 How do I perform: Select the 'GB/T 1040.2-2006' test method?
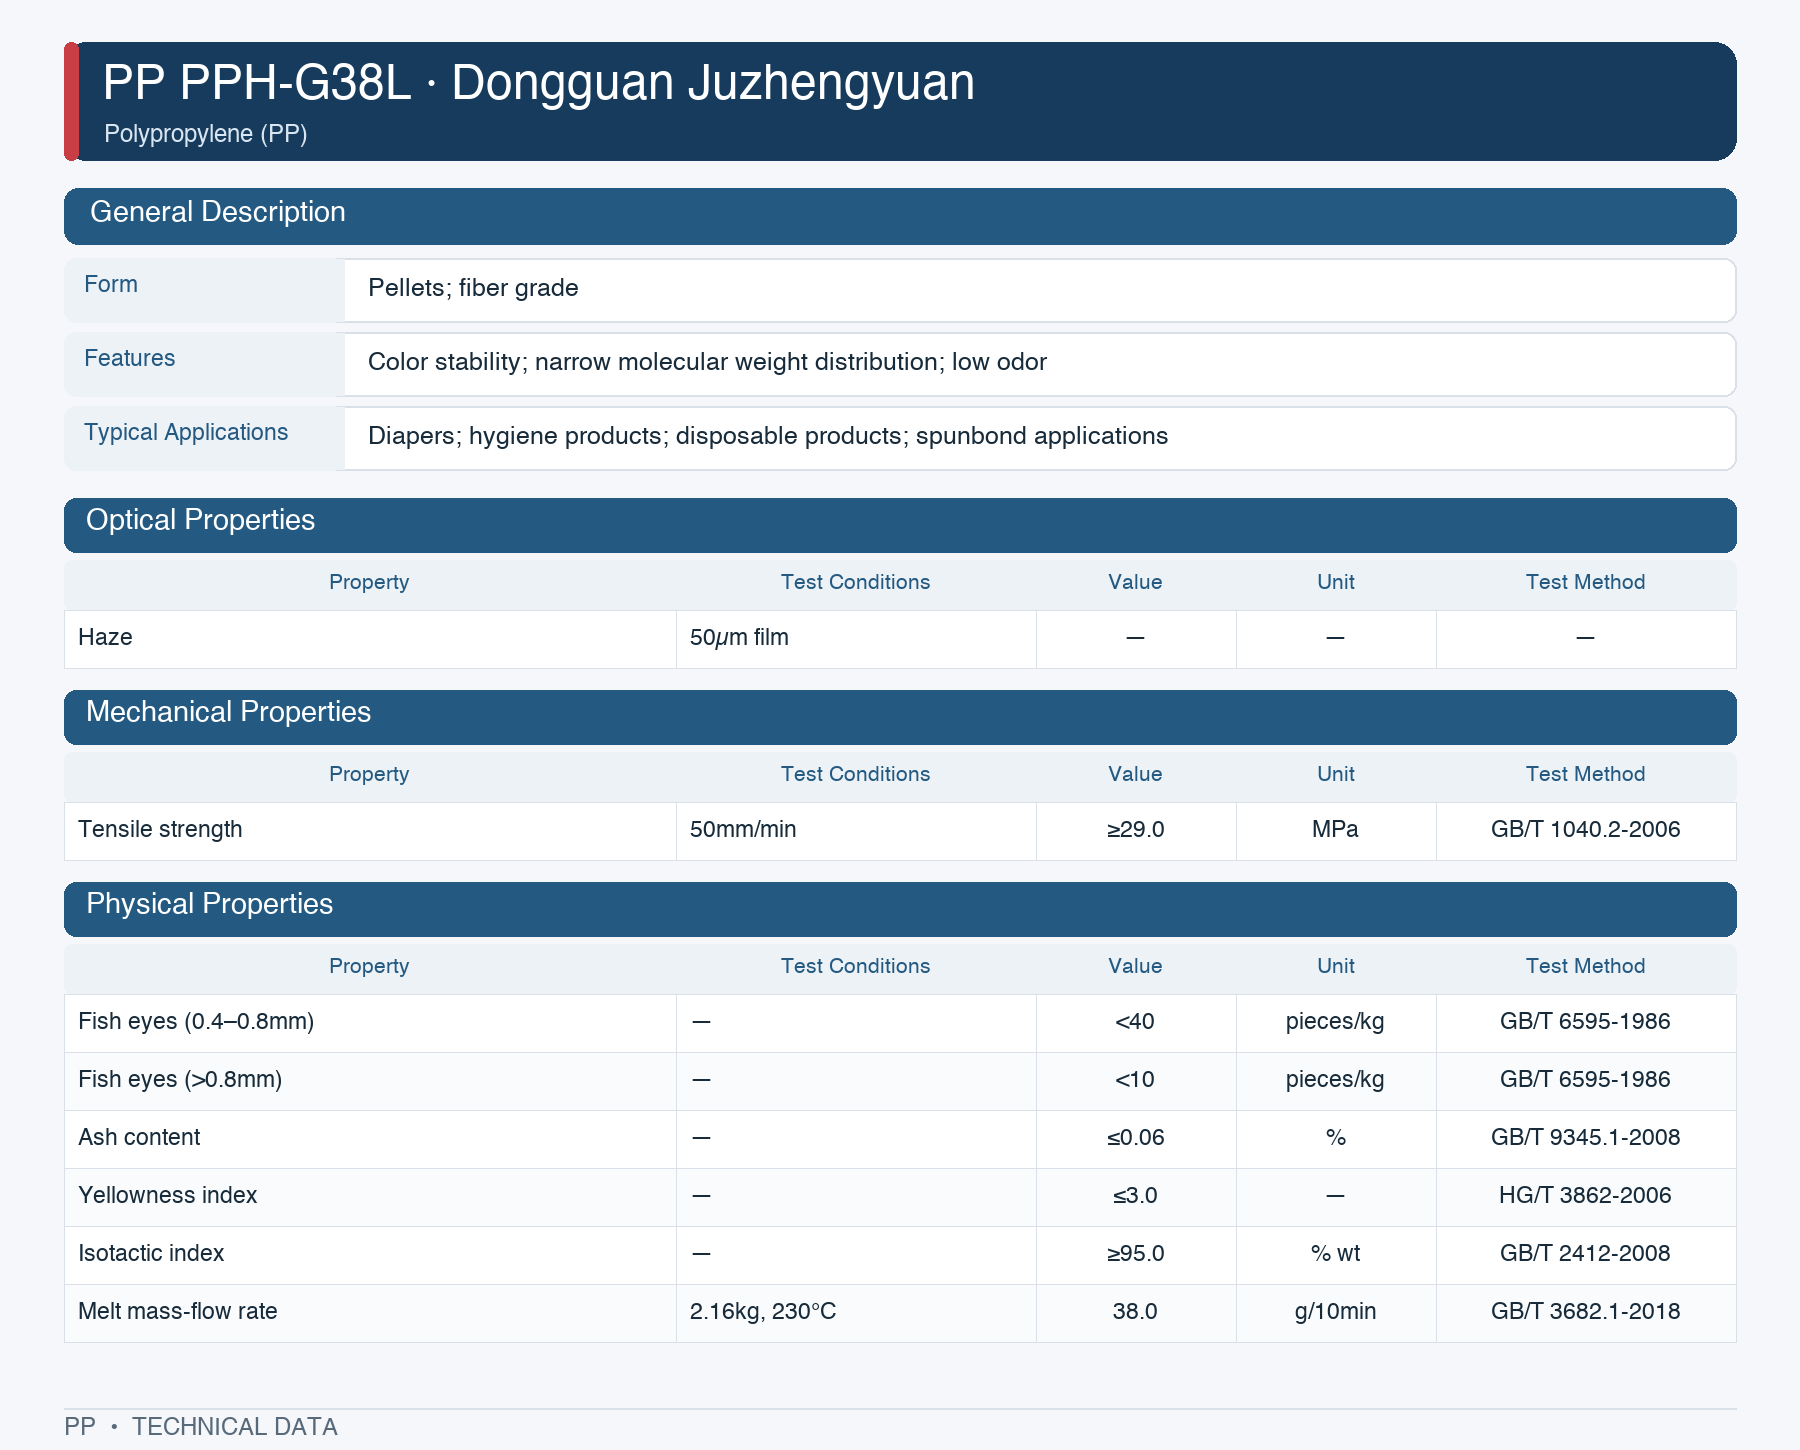click(1585, 830)
